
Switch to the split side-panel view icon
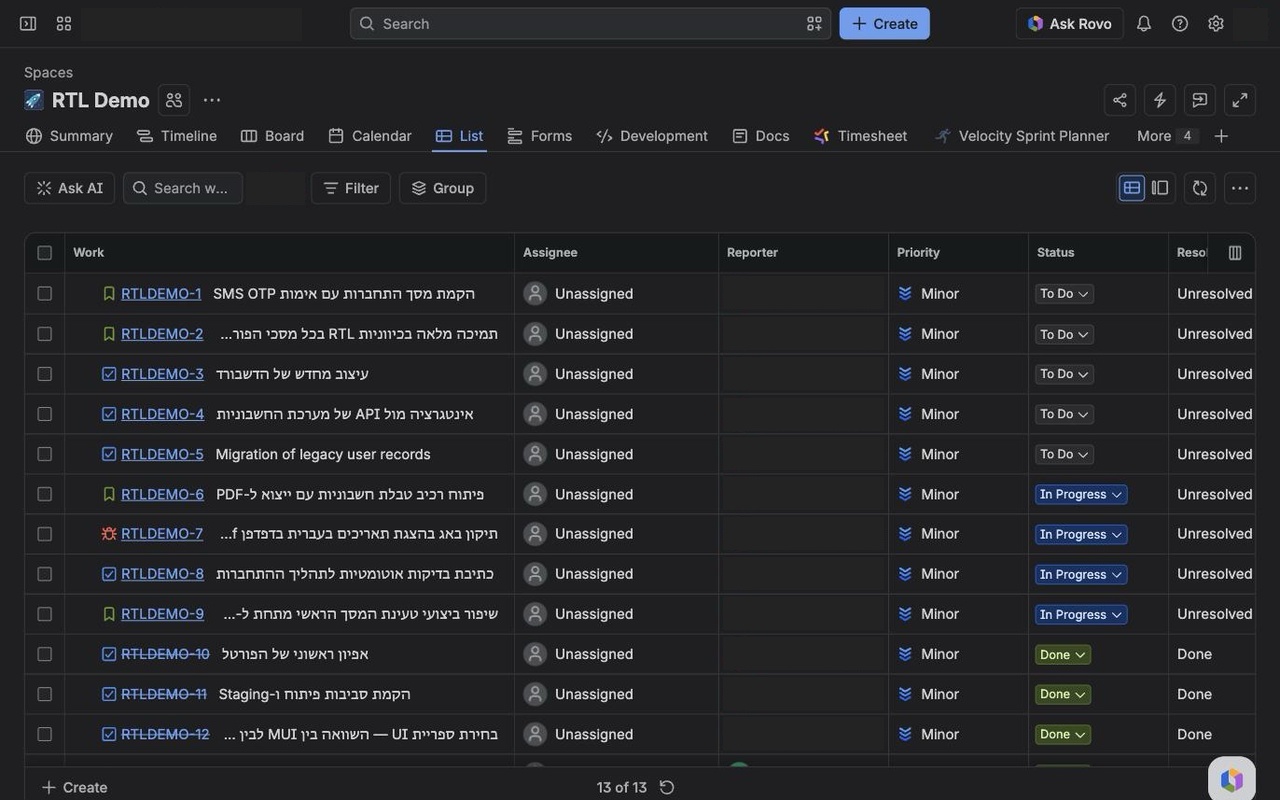(1160, 188)
